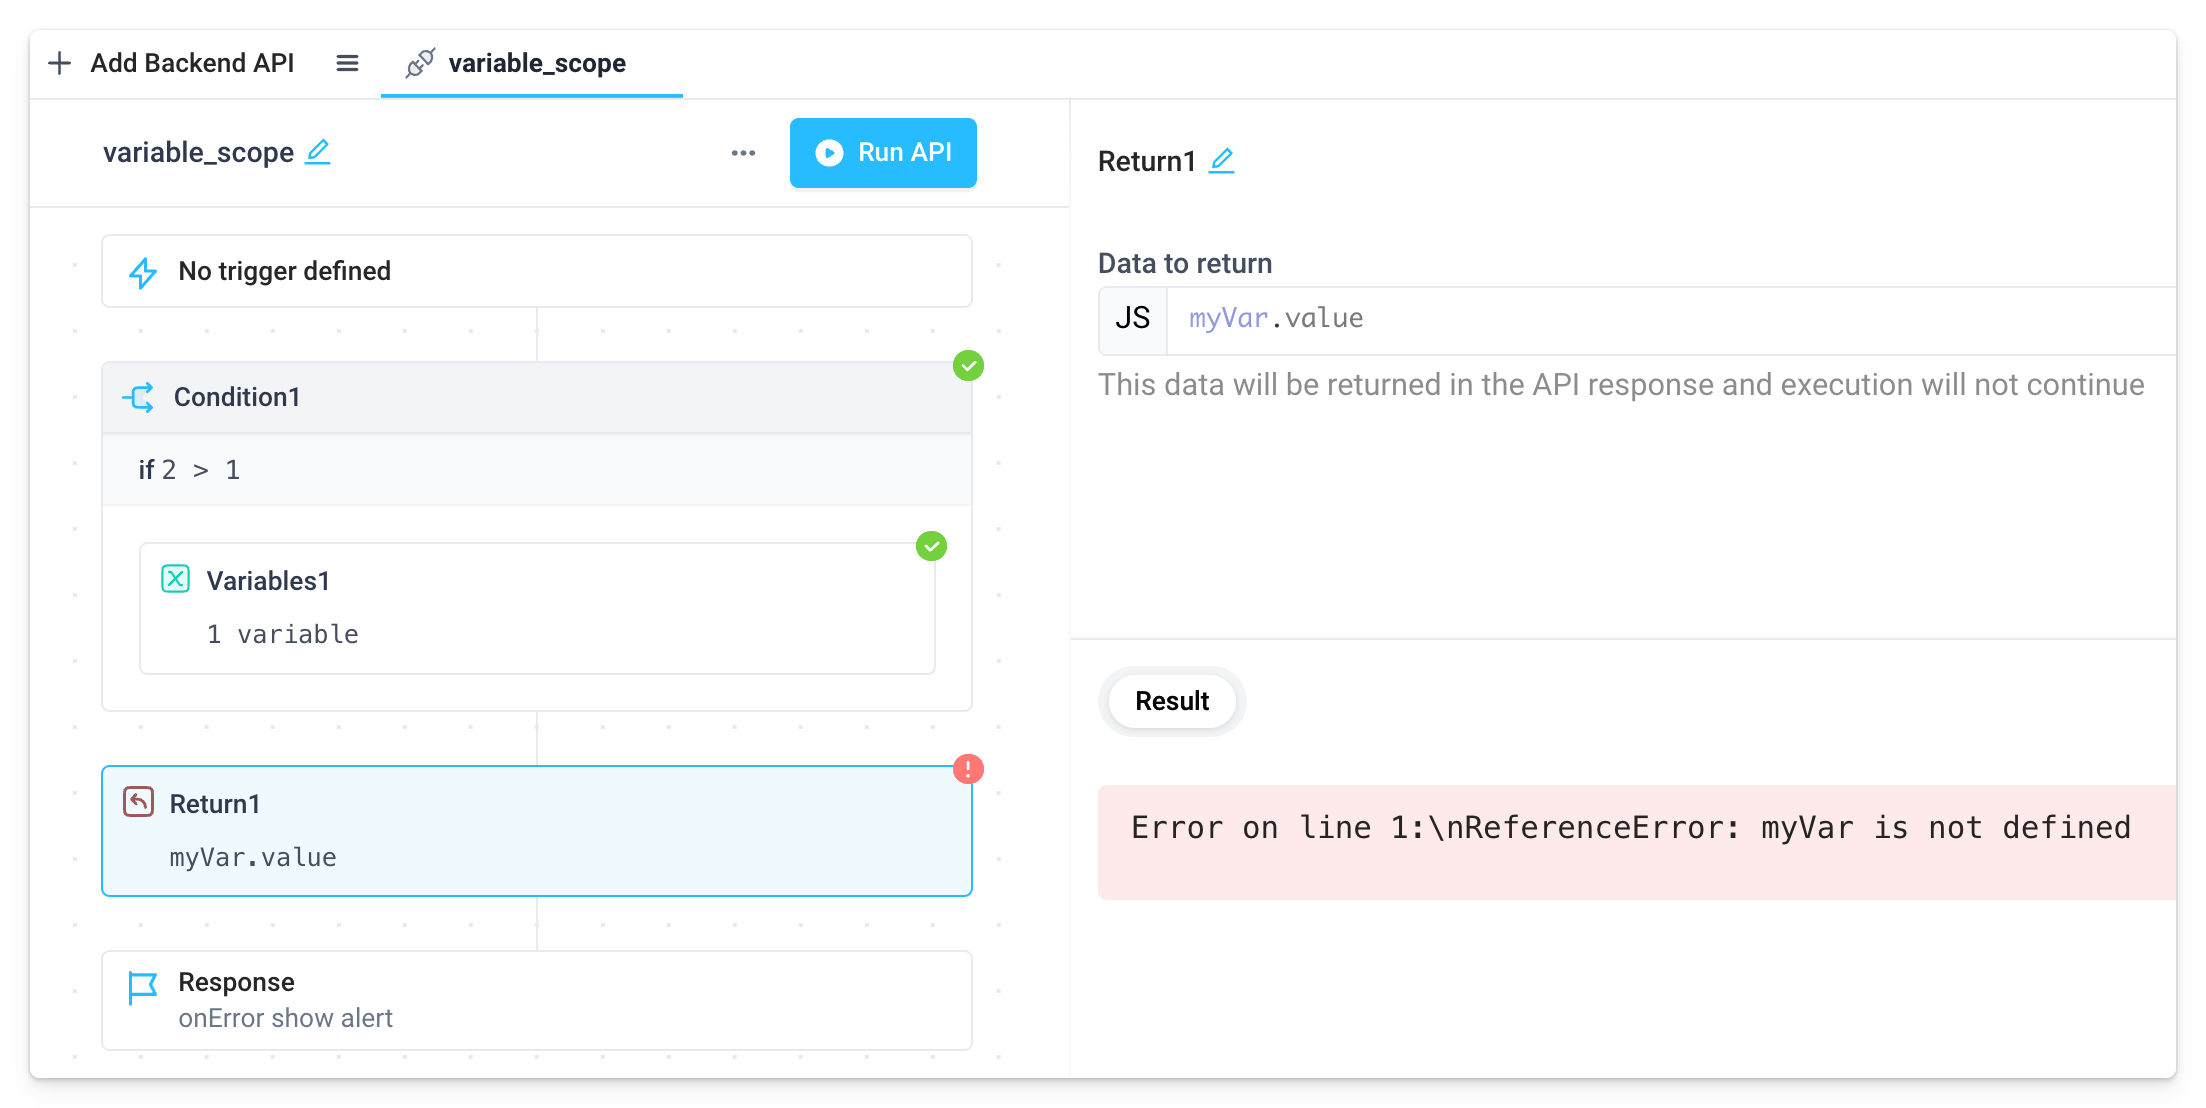This screenshot has width=2206, height=1108.
Task: Click the red error badge on Return1
Action: 967,769
